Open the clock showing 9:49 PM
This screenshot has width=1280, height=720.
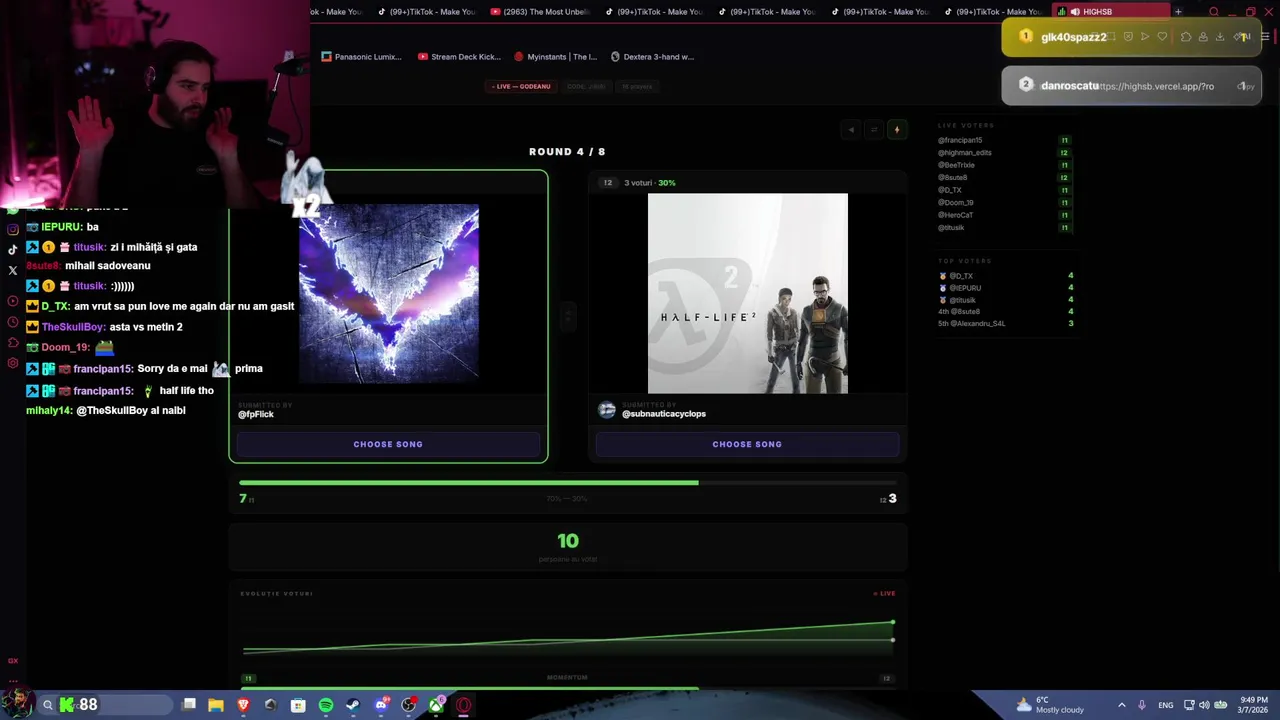click(1254, 705)
